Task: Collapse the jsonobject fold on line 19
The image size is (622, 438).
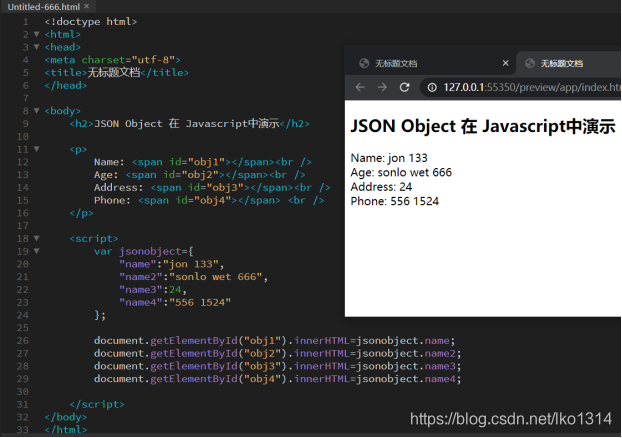Action: point(36,251)
